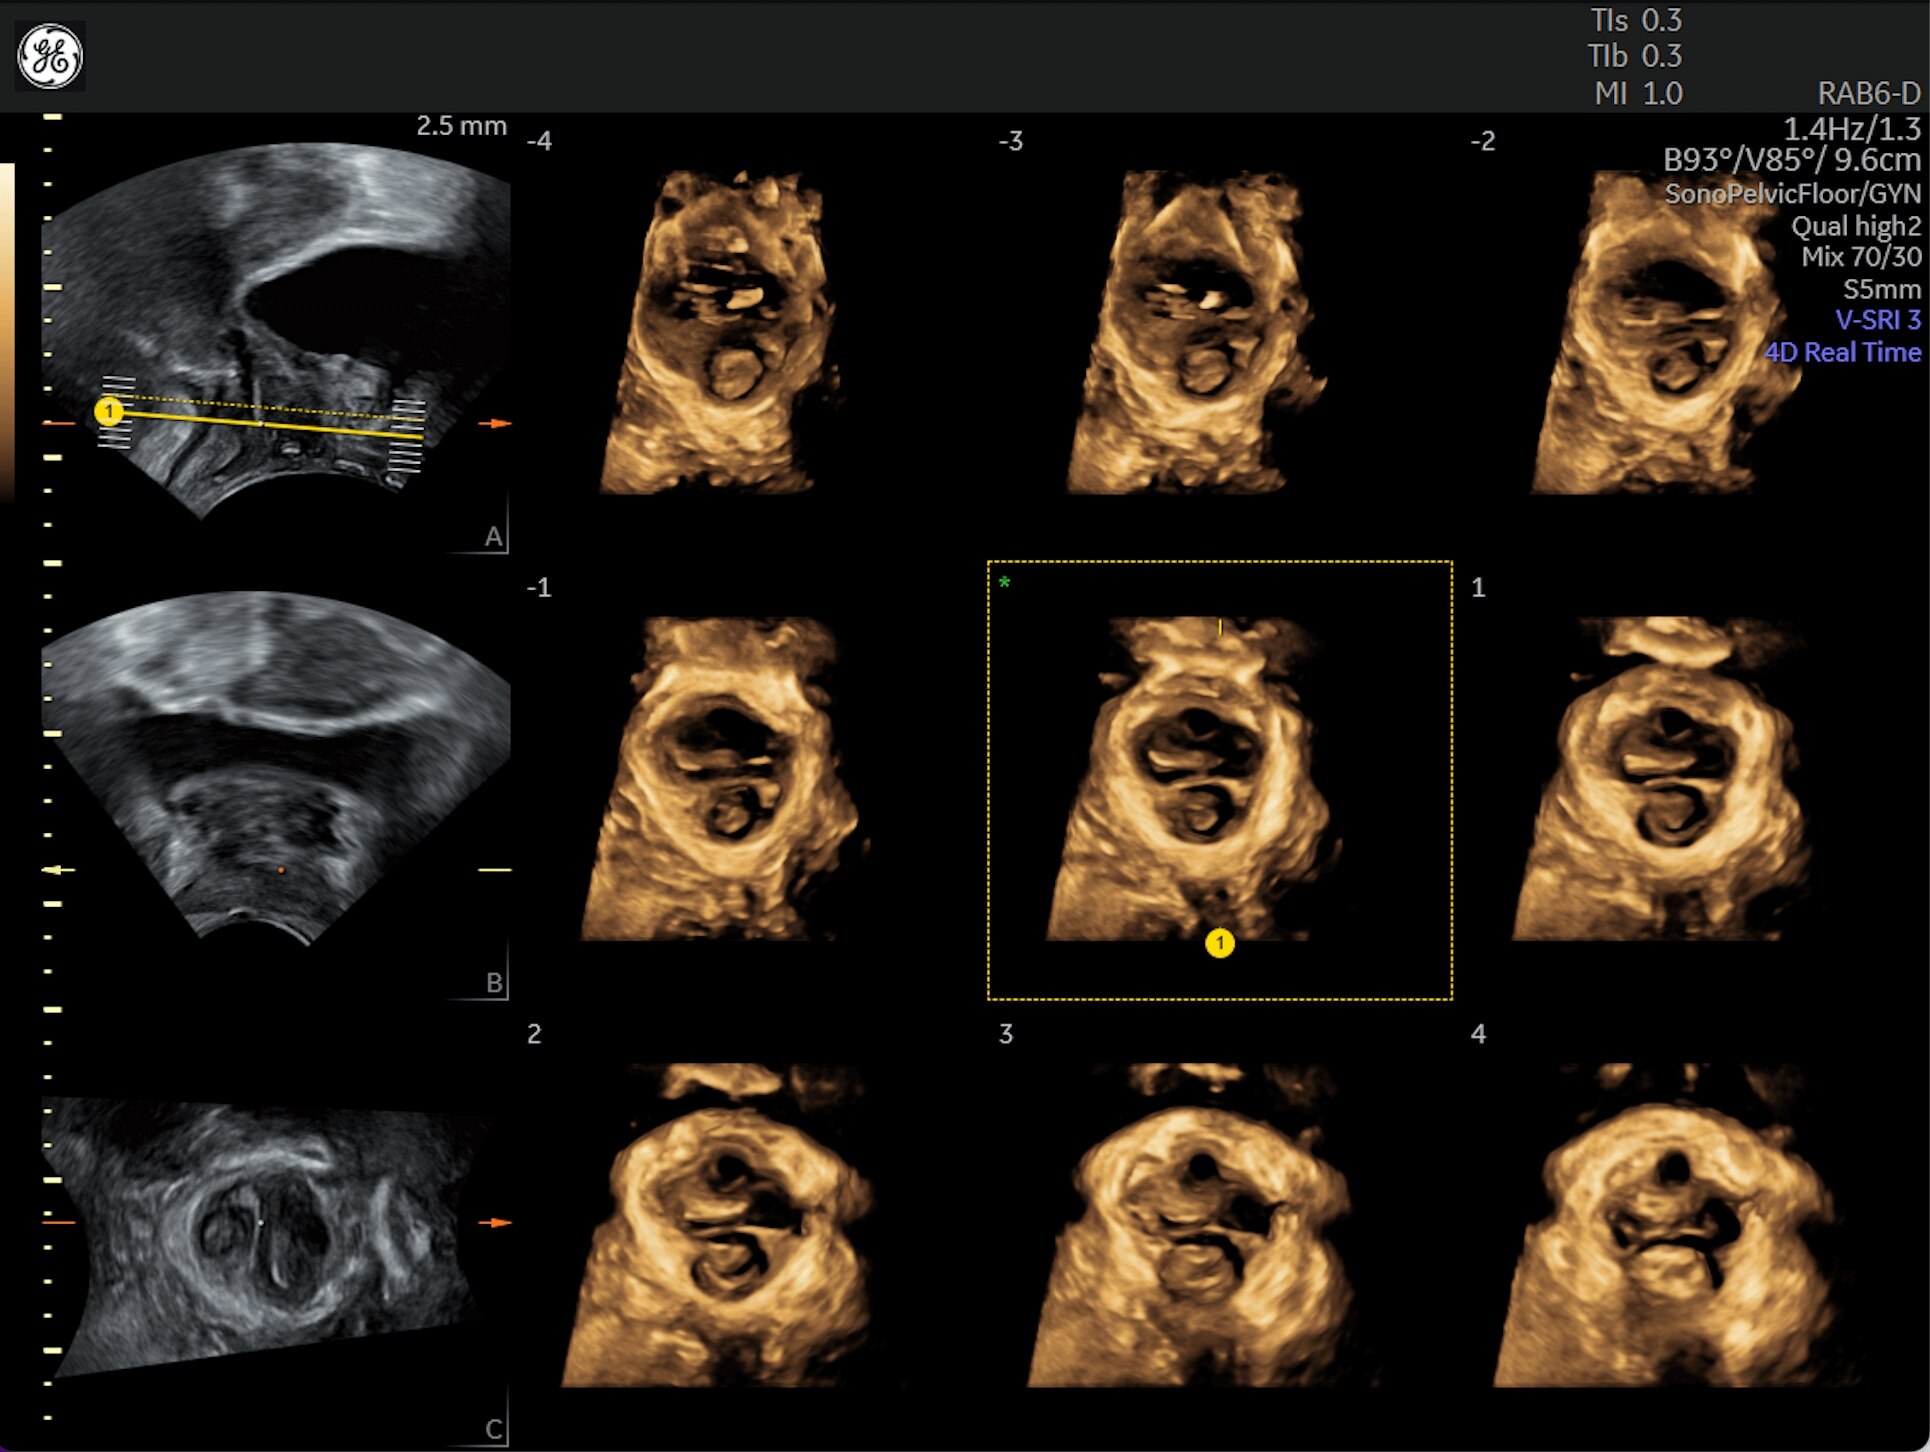Click yellow marker 1 below center slice
The height and width of the screenshot is (1452, 1930).
1219,943
